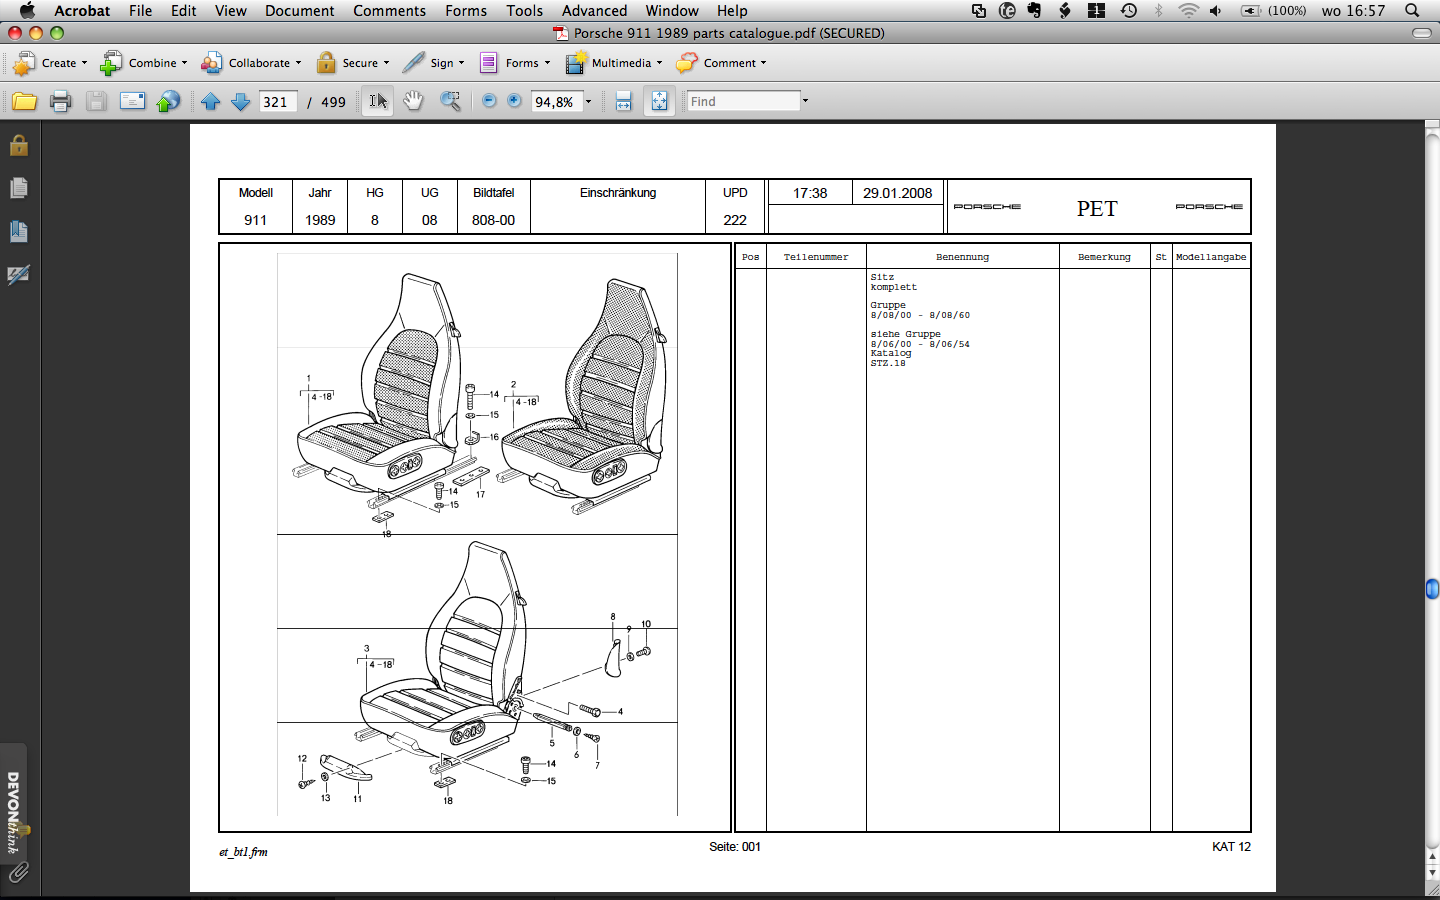Go to next page with down arrow
The image size is (1440, 900).
240,101
